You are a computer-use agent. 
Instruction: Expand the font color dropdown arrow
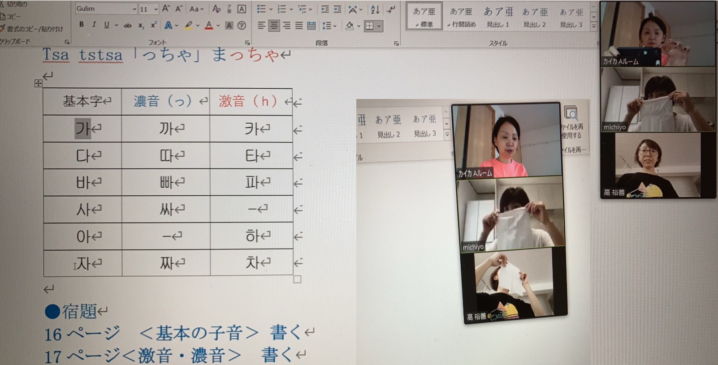218,25
